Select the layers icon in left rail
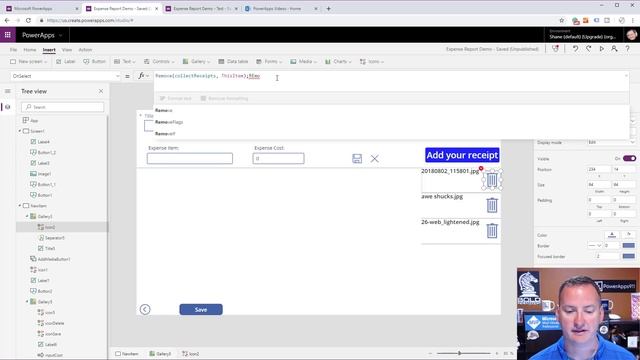The width and height of the screenshot is (640, 360). coord(7,107)
